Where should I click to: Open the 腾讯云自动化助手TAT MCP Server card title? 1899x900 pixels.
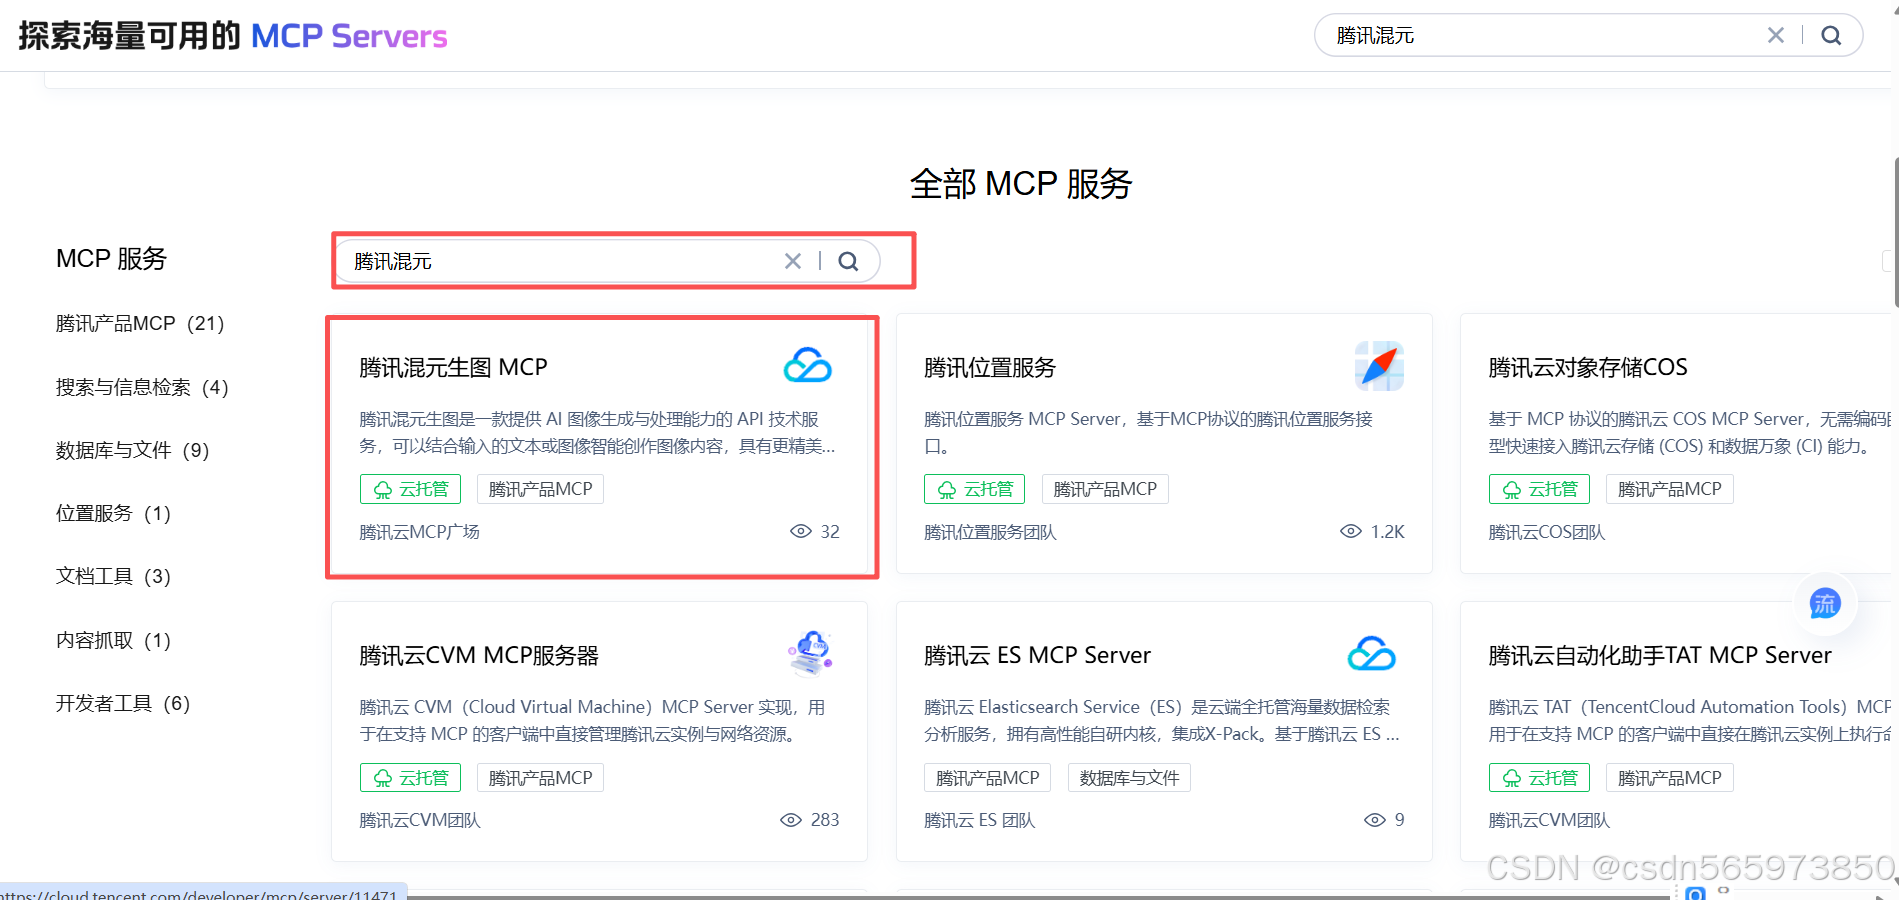pyautogui.click(x=1660, y=655)
